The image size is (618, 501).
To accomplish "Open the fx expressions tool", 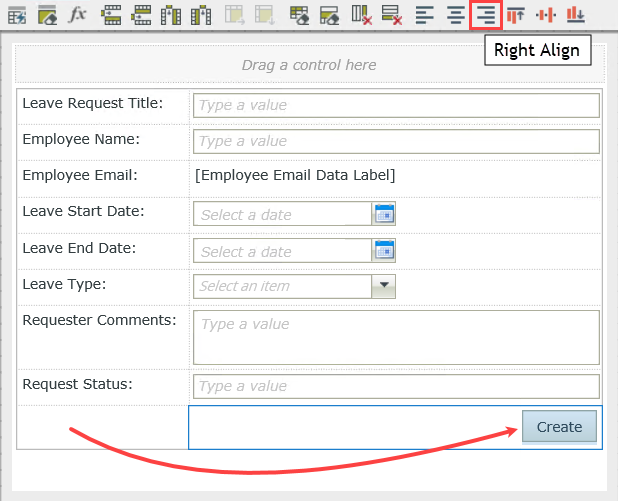I will [77, 15].
